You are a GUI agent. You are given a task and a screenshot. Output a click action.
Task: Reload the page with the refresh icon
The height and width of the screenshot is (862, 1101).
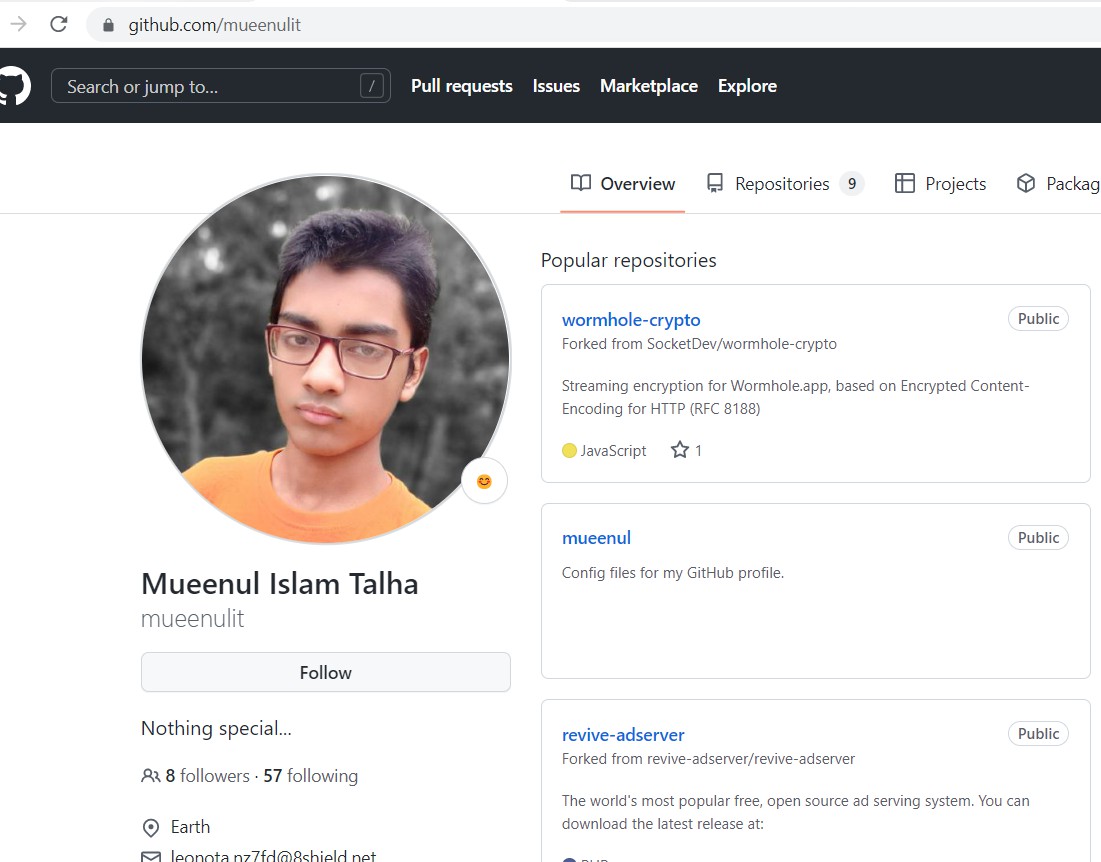(59, 24)
